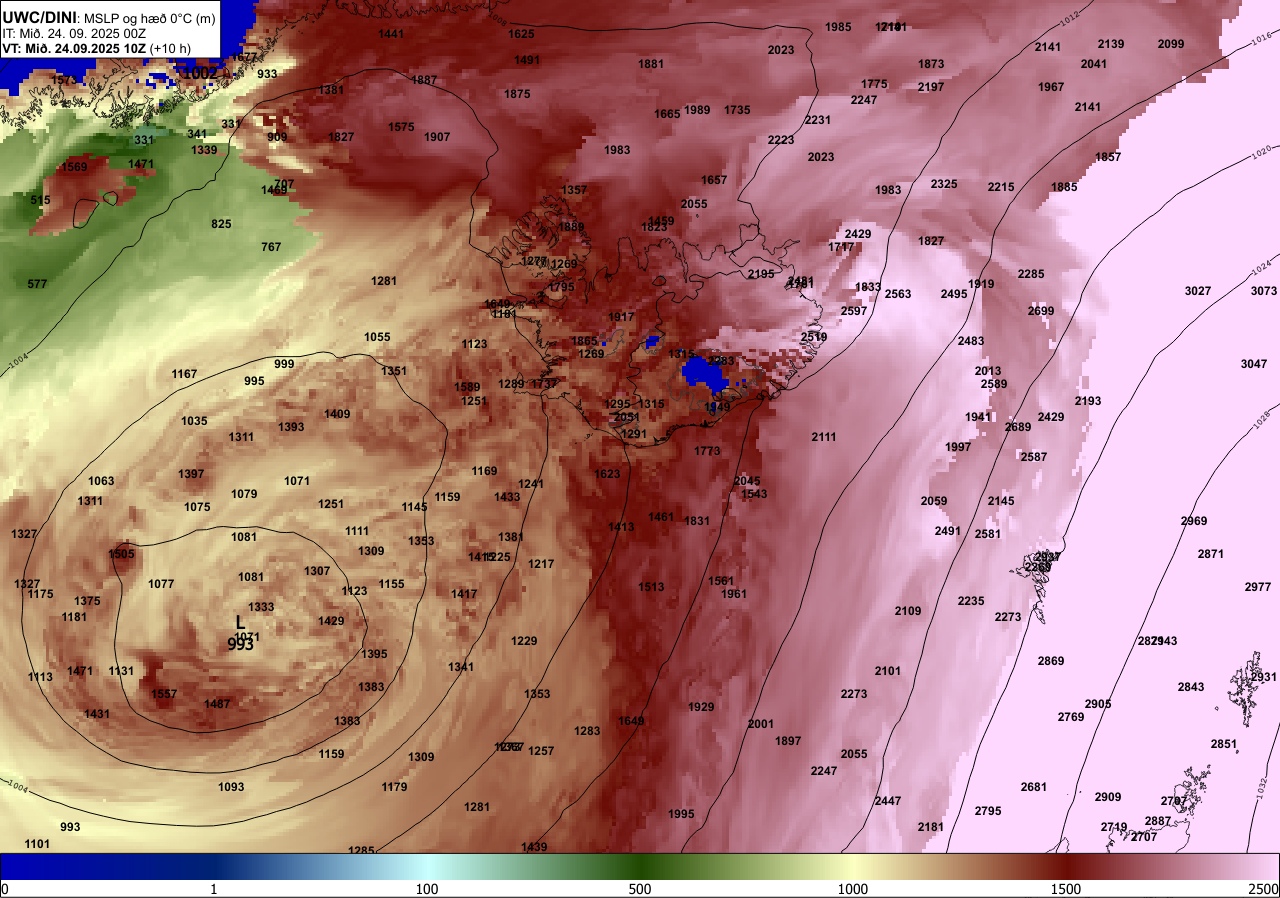The height and width of the screenshot is (898, 1280).
Task: Click the height value 2795
Action: [988, 811]
